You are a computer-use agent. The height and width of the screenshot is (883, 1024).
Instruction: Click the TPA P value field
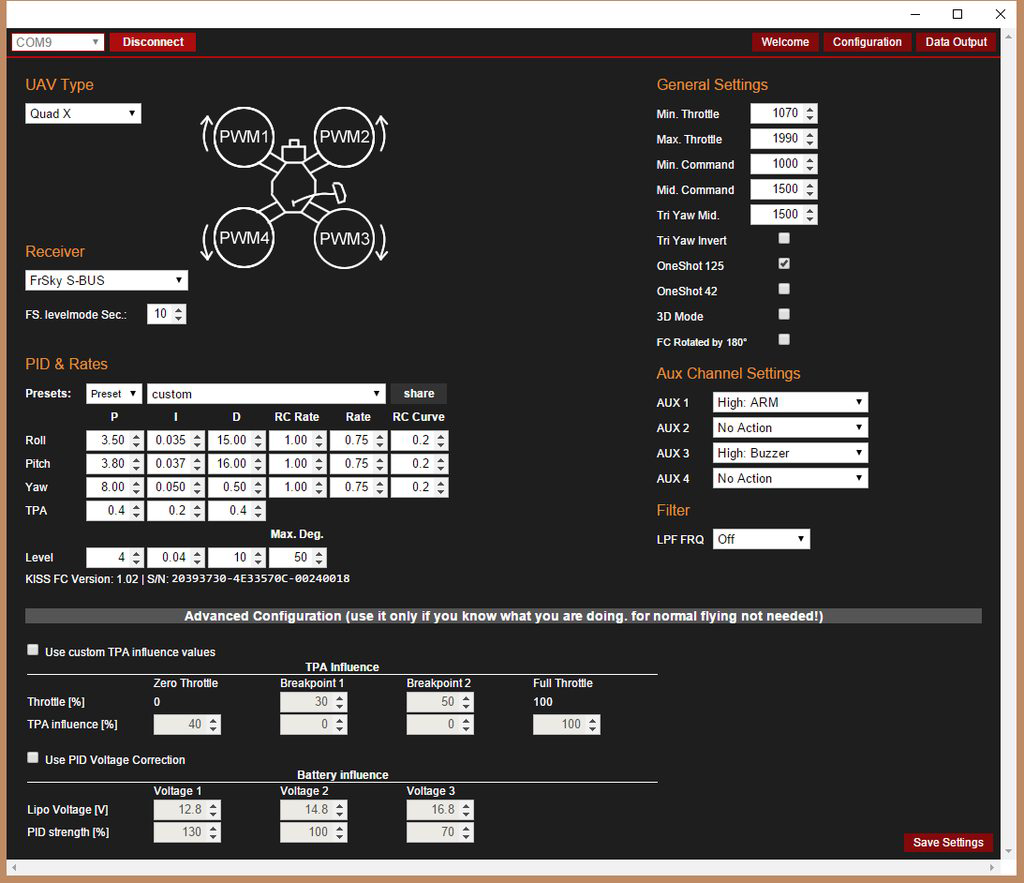pos(114,511)
